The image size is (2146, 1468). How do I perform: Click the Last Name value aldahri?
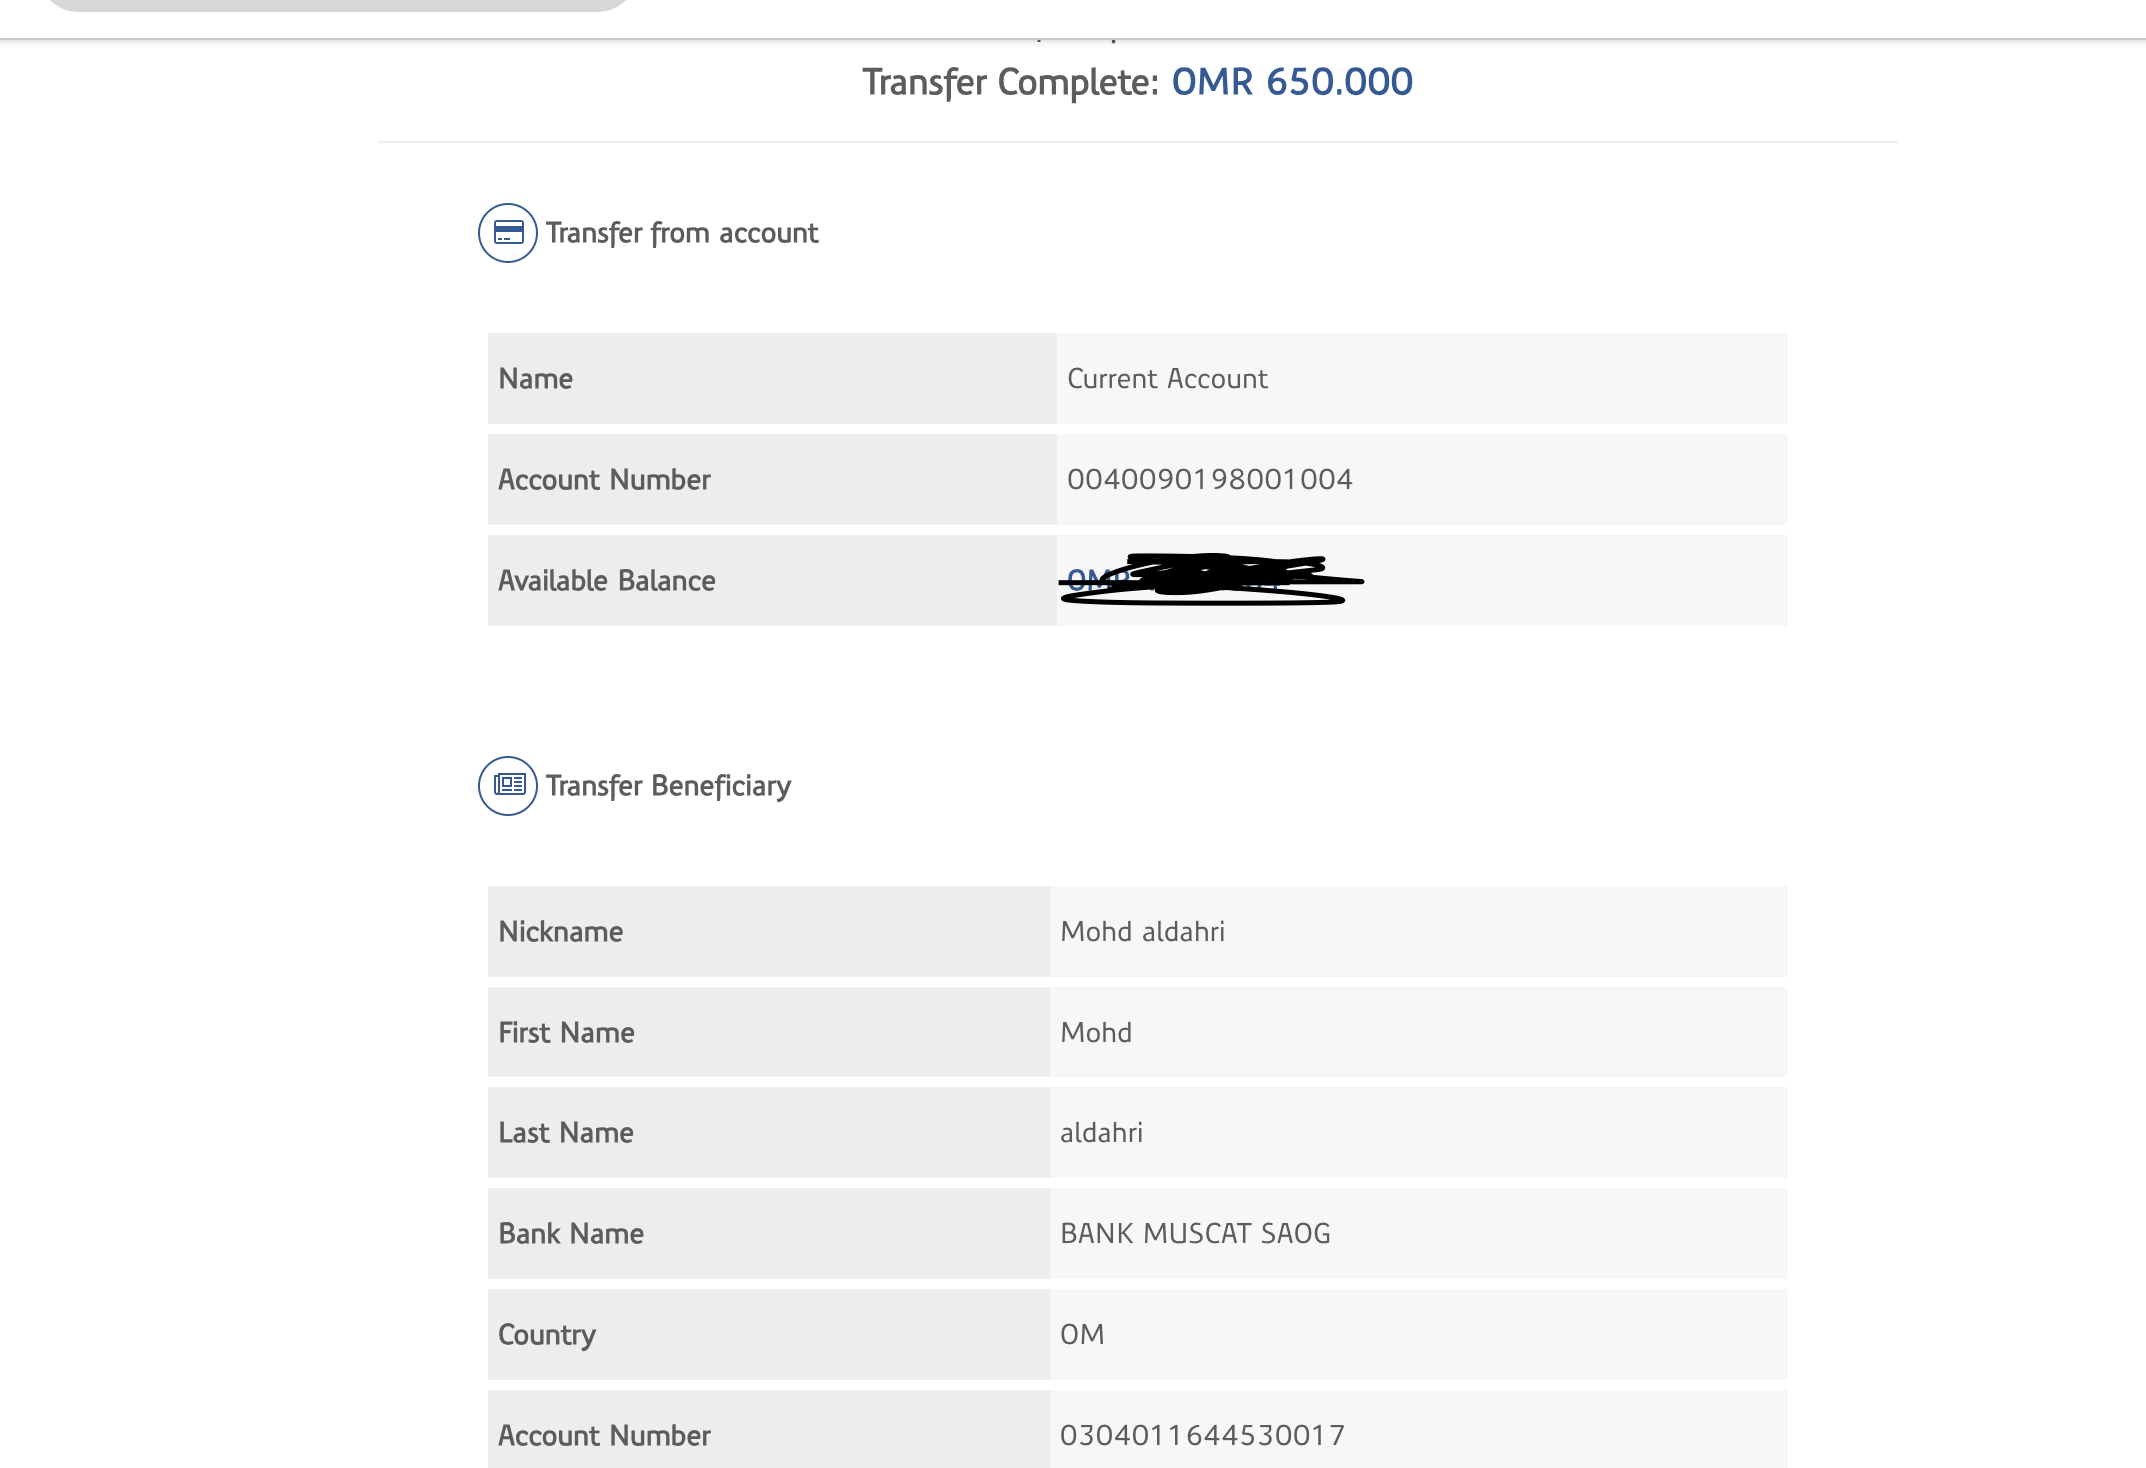1101,1133
